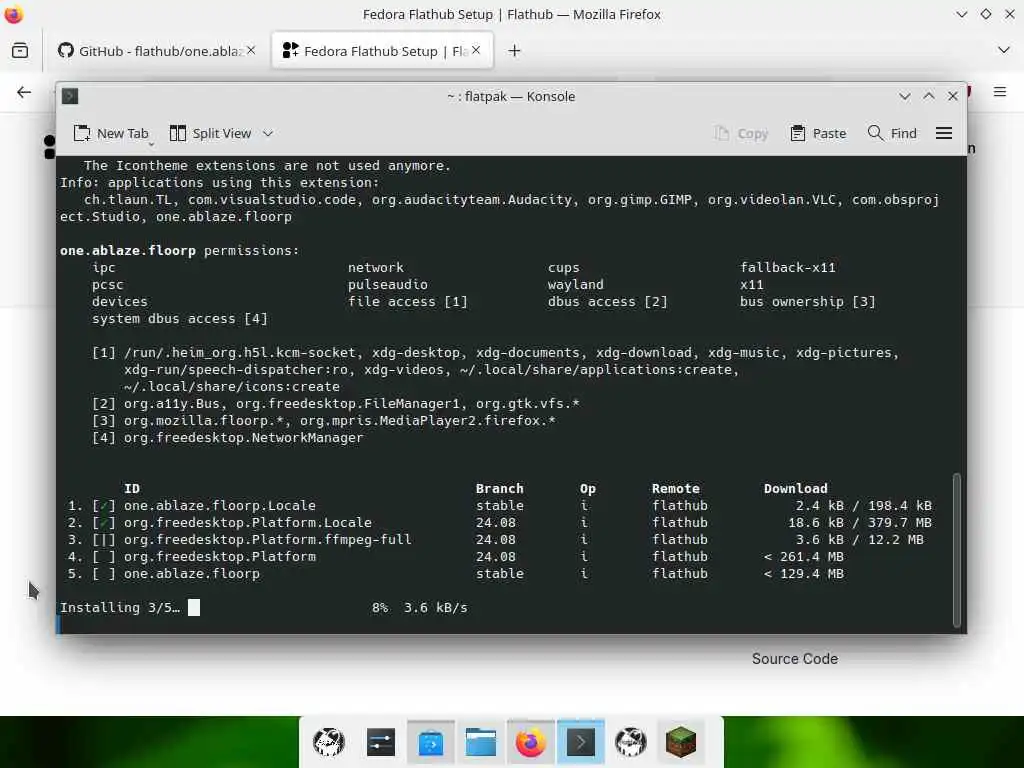Open Dolphin file manager from dock
Viewport: 1024px width, 768px height.
tap(481, 743)
